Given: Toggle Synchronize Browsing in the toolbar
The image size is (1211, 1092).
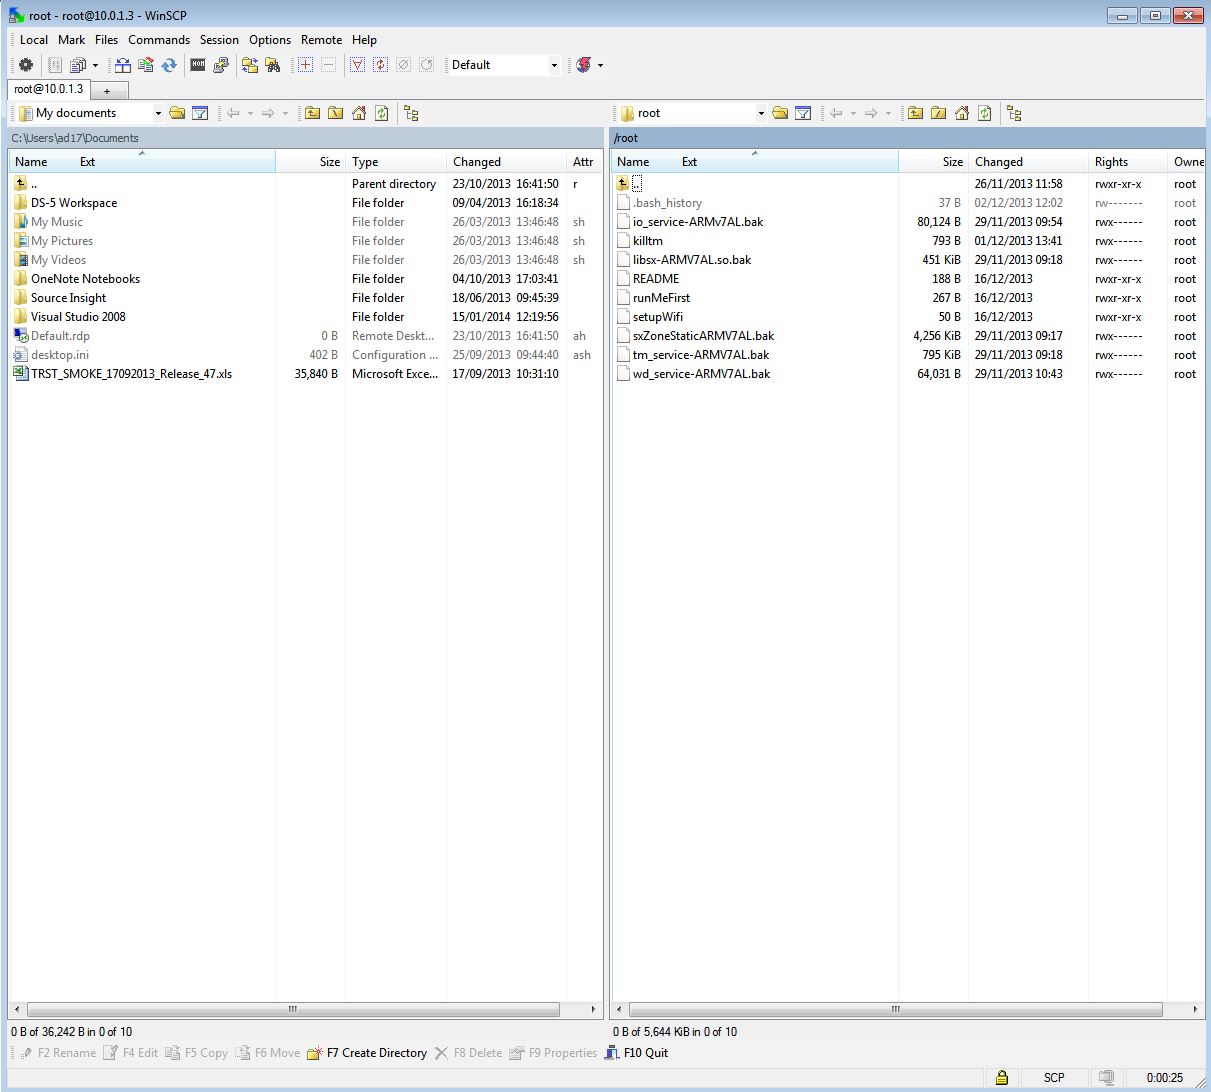Looking at the screenshot, I should pyautogui.click(x=249, y=65).
